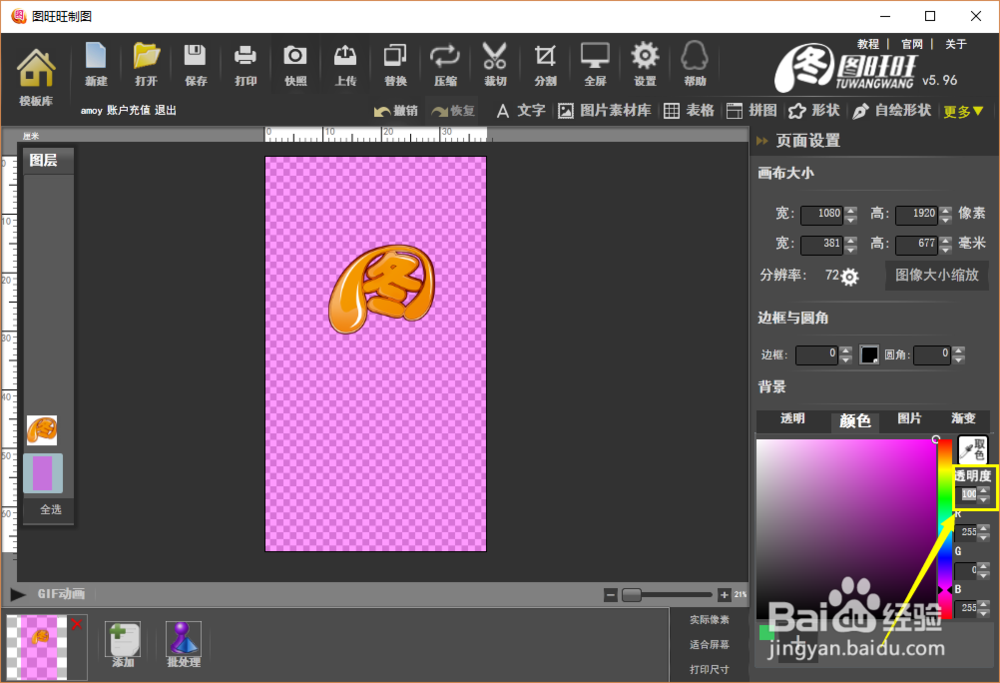The height and width of the screenshot is (683, 1000).
Task: Take a snapshot with 快照 camera icon
Action: [x=295, y=64]
